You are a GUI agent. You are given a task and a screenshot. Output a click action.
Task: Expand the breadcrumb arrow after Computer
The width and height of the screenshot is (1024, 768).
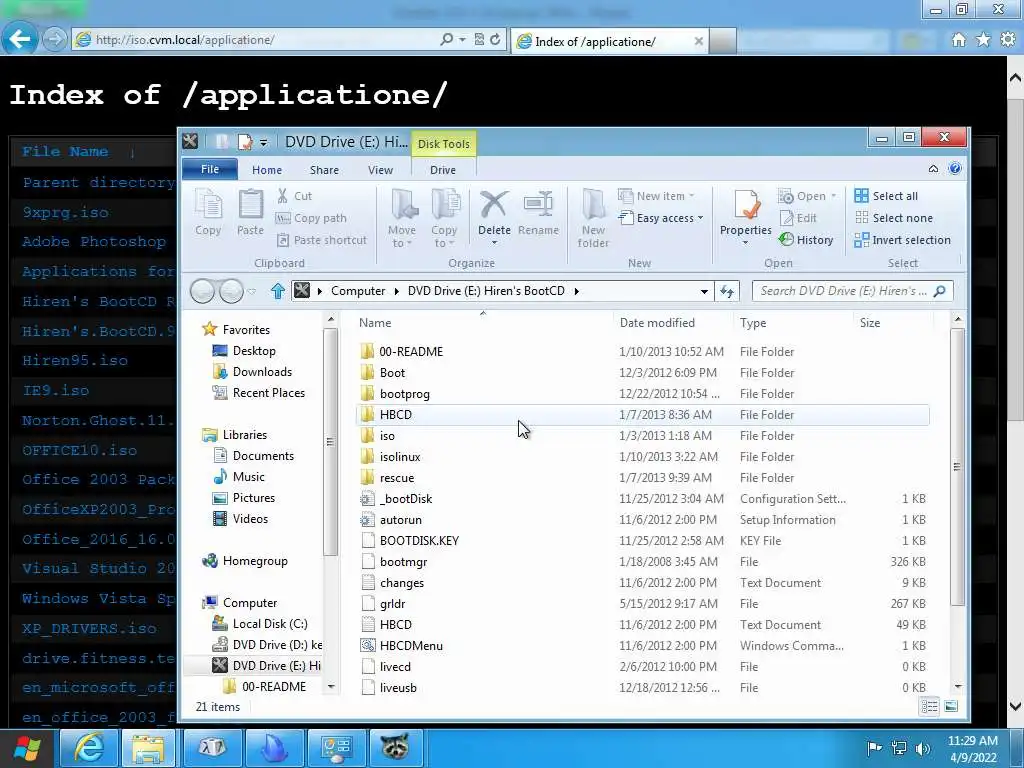tap(396, 291)
